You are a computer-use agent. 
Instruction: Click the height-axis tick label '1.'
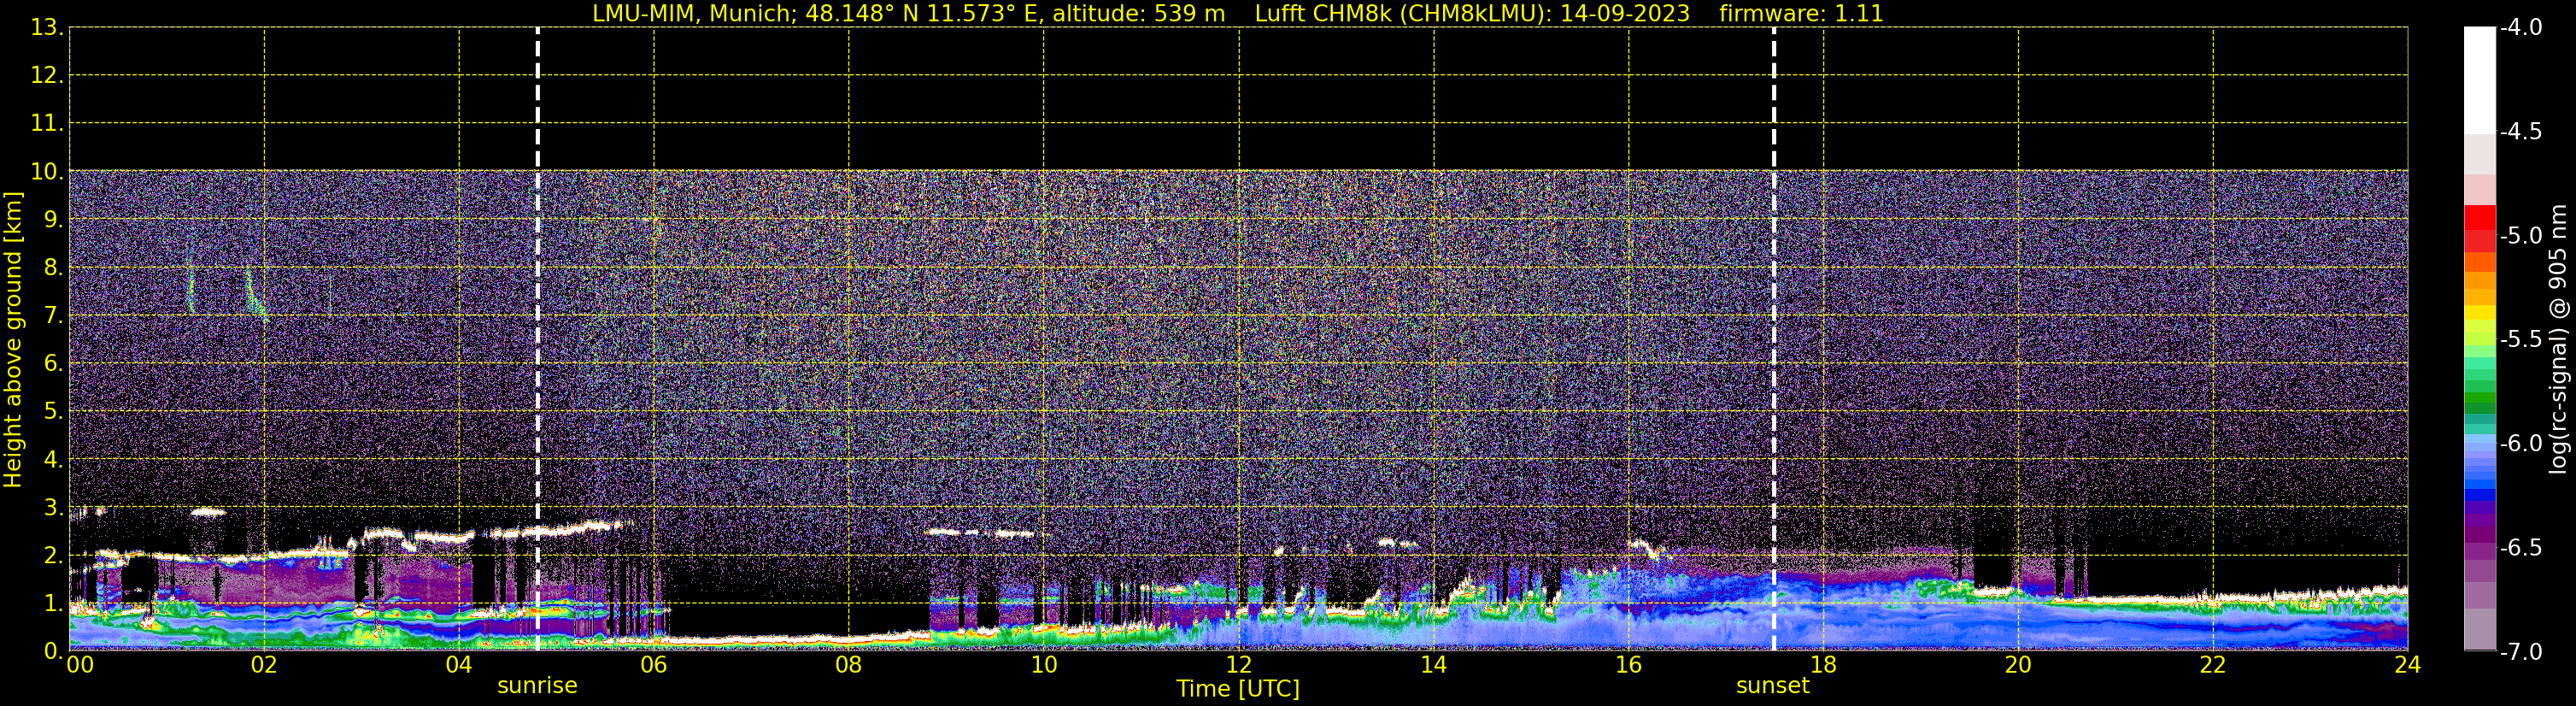[x=53, y=603]
